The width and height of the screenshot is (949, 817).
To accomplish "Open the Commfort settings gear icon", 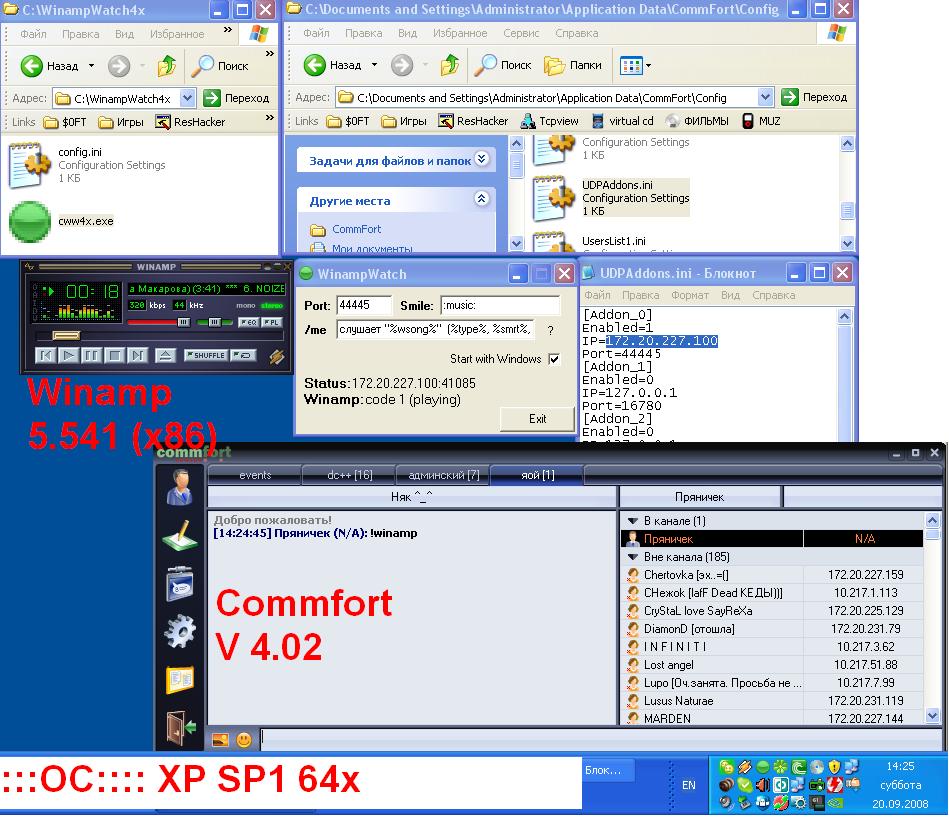I will pos(180,631).
